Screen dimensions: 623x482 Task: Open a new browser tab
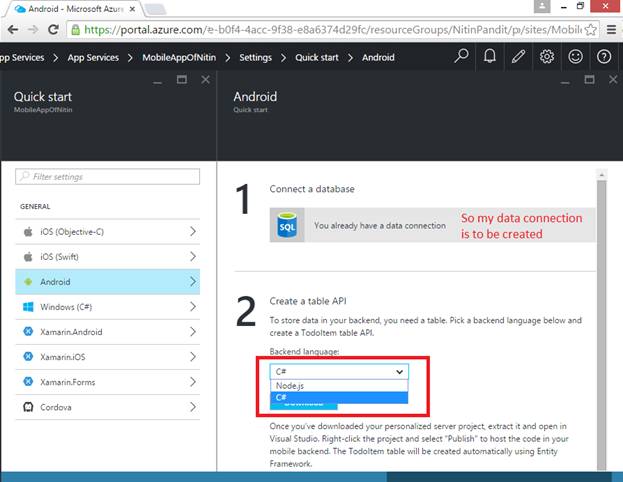[155, 9]
